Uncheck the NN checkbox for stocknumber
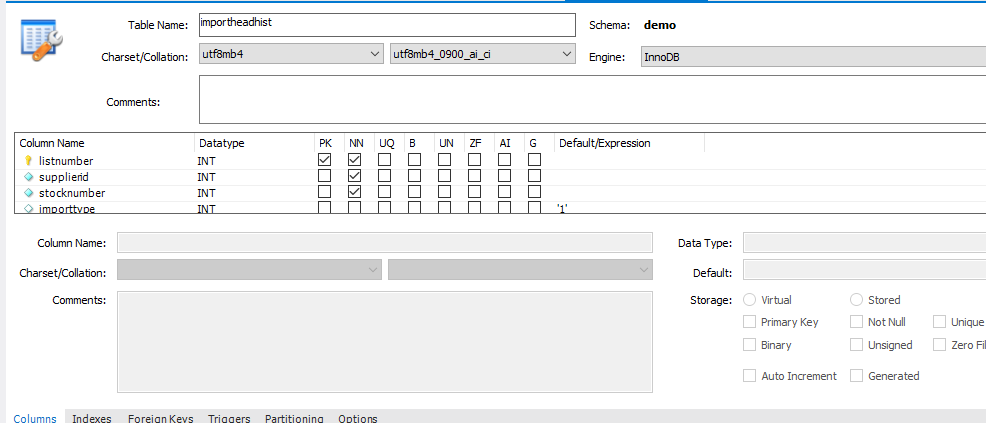The image size is (986, 423). coord(354,192)
